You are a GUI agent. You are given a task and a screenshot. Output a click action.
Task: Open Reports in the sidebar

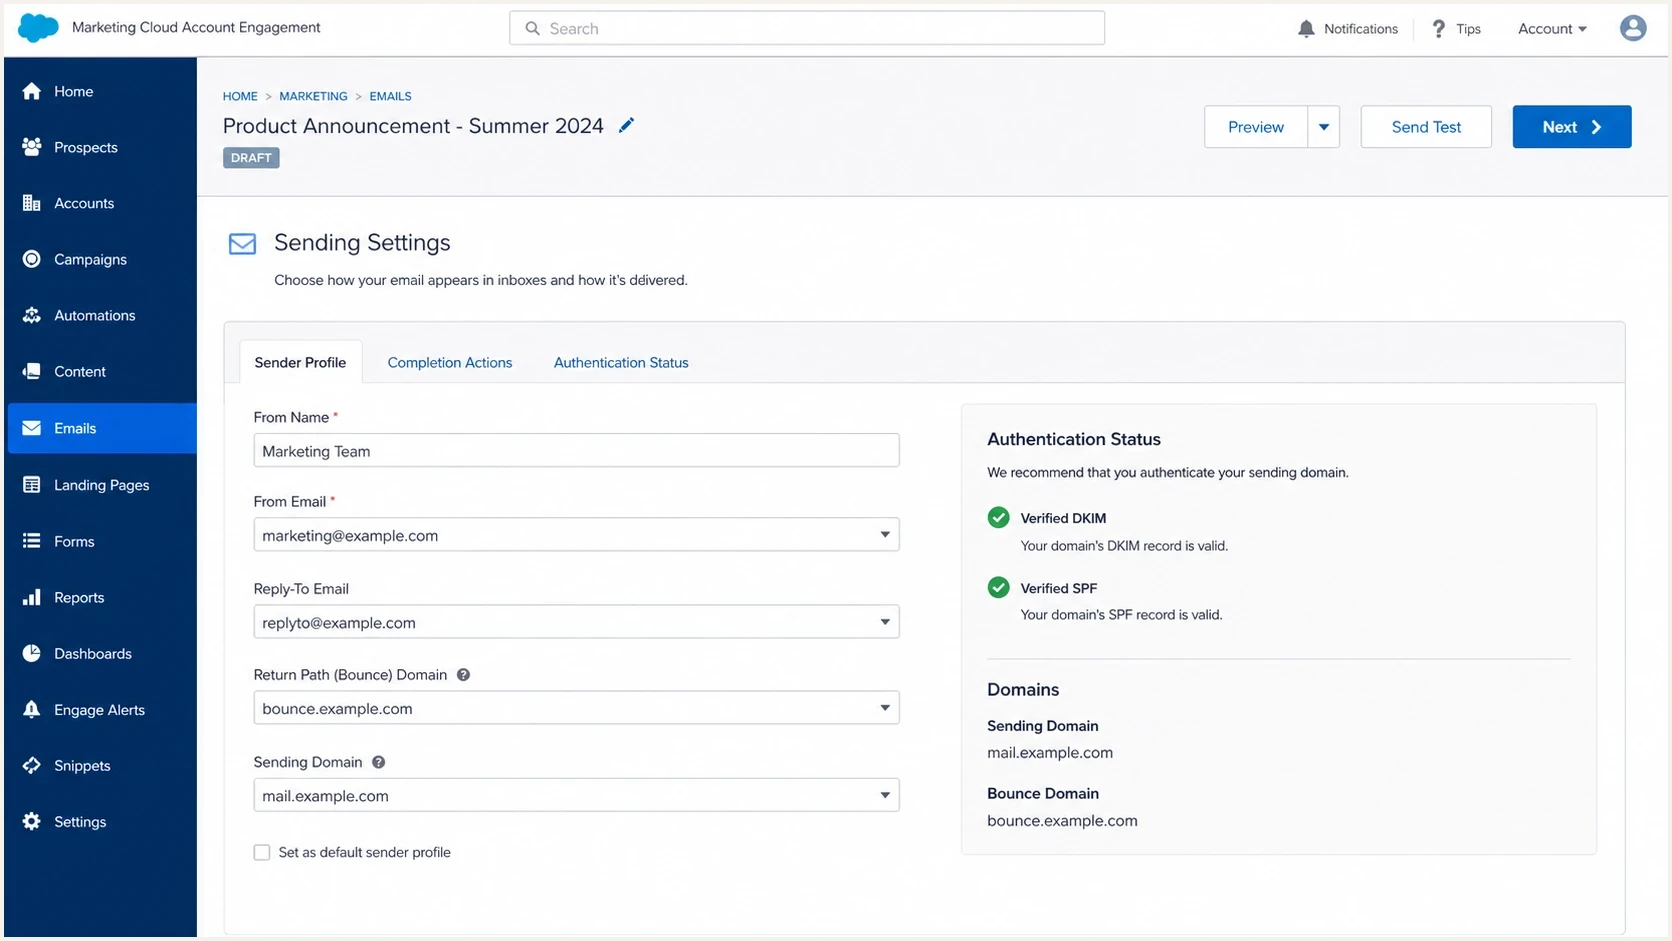point(102,597)
